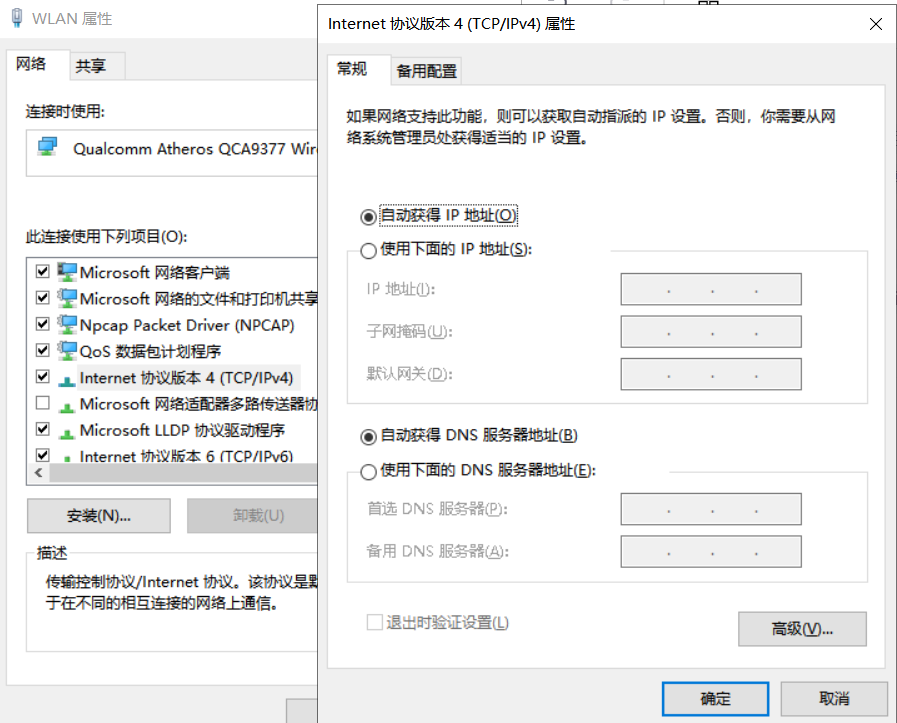Uncheck the Microsoft 网络客户端 checkbox

[x=42, y=271]
